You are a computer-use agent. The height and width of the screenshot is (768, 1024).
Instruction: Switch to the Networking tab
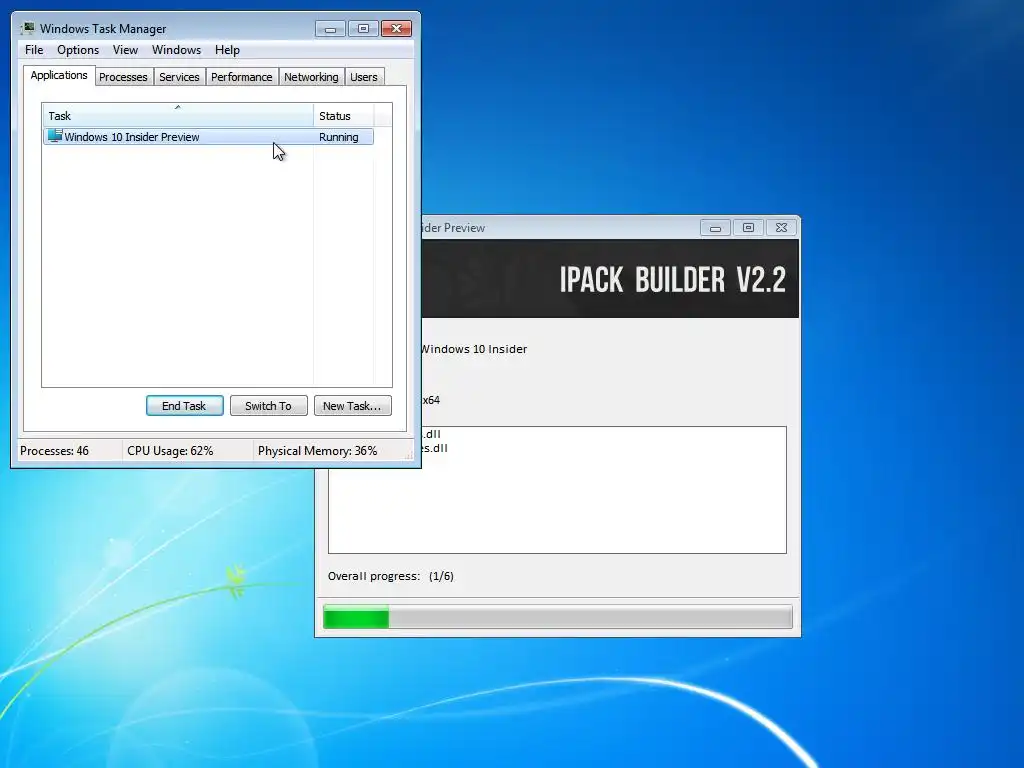311,77
